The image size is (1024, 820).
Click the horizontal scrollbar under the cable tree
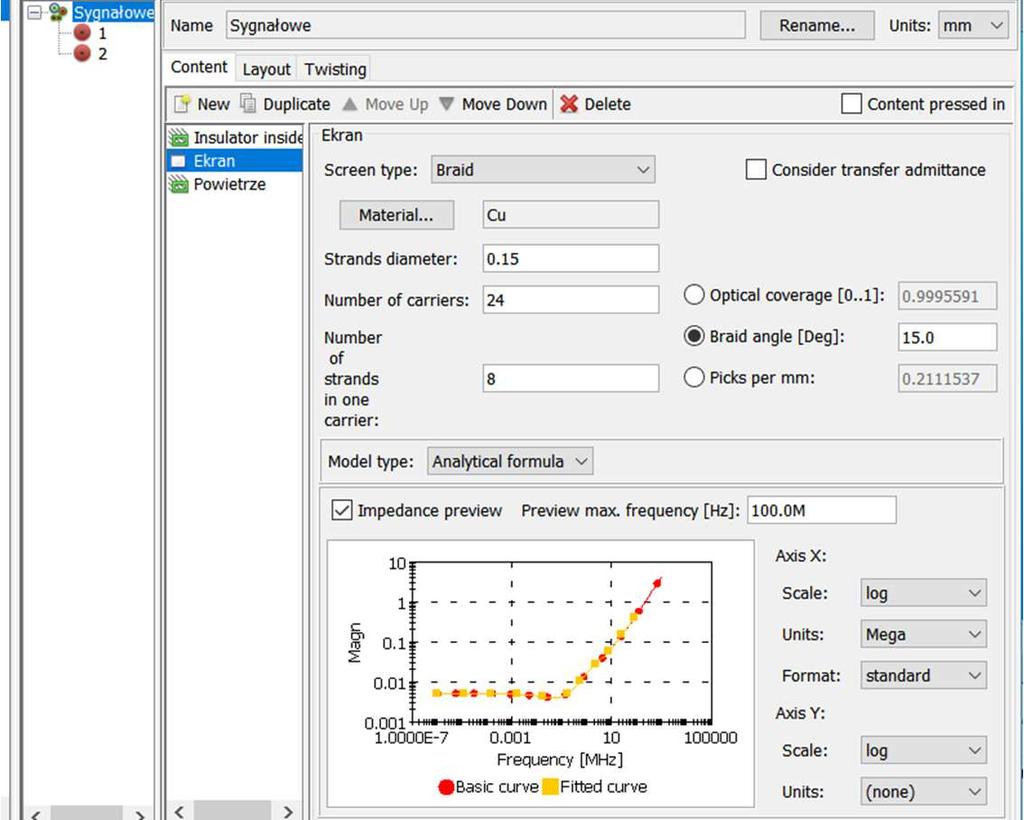(x=88, y=813)
